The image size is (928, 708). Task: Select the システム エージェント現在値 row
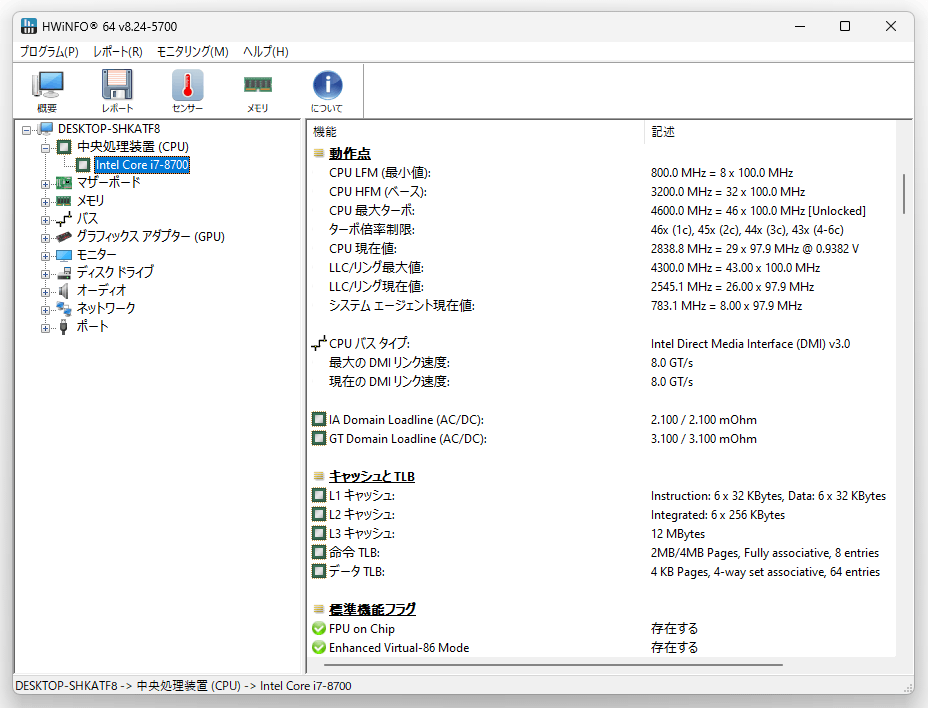pyautogui.click(x=601, y=305)
